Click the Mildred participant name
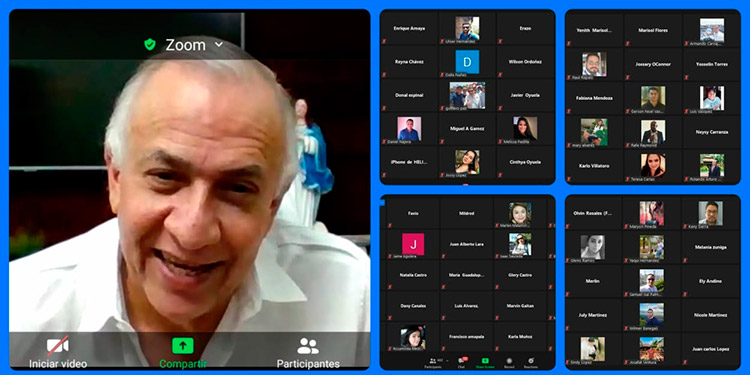The height and width of the screenshot is (375, 750). coord(466,213)
